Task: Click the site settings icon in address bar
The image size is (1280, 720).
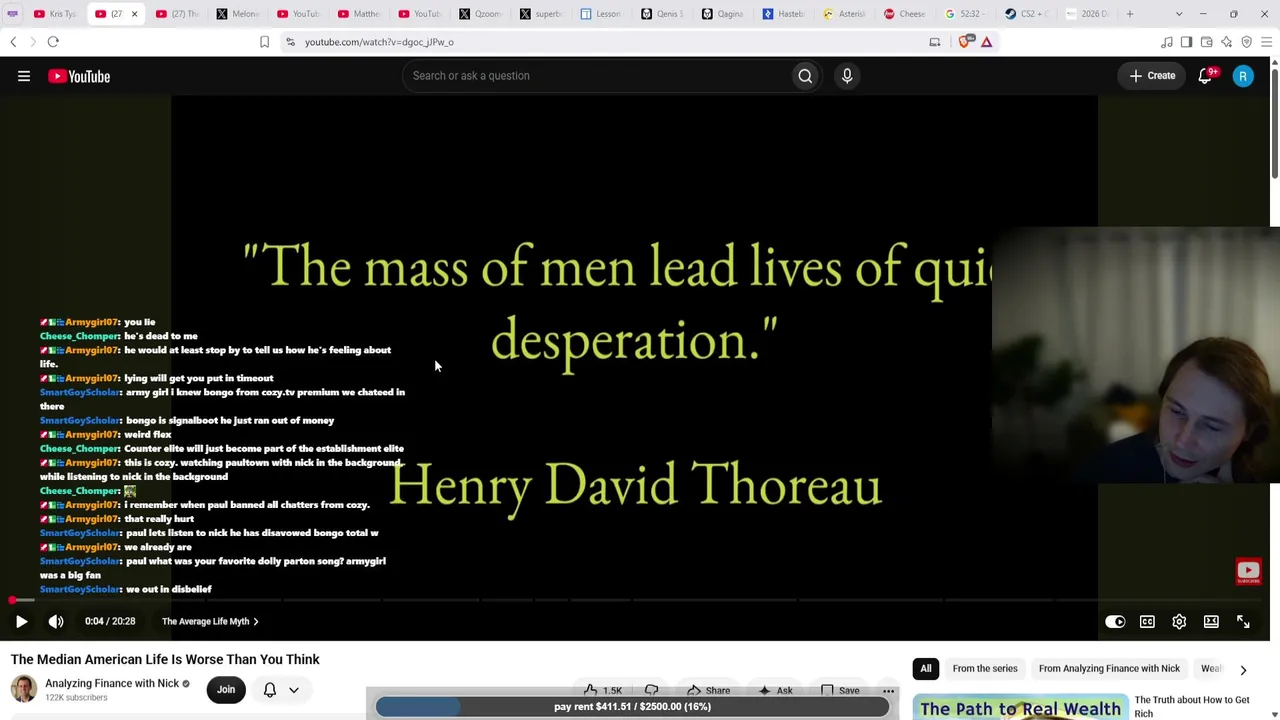Action: pyautogui.click(x=290, y=42)
